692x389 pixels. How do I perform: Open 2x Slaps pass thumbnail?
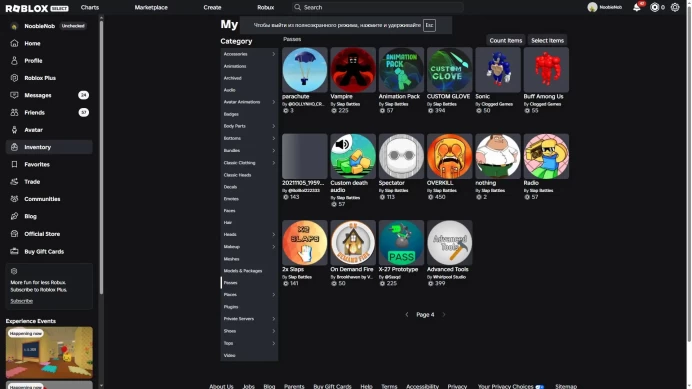305,243
